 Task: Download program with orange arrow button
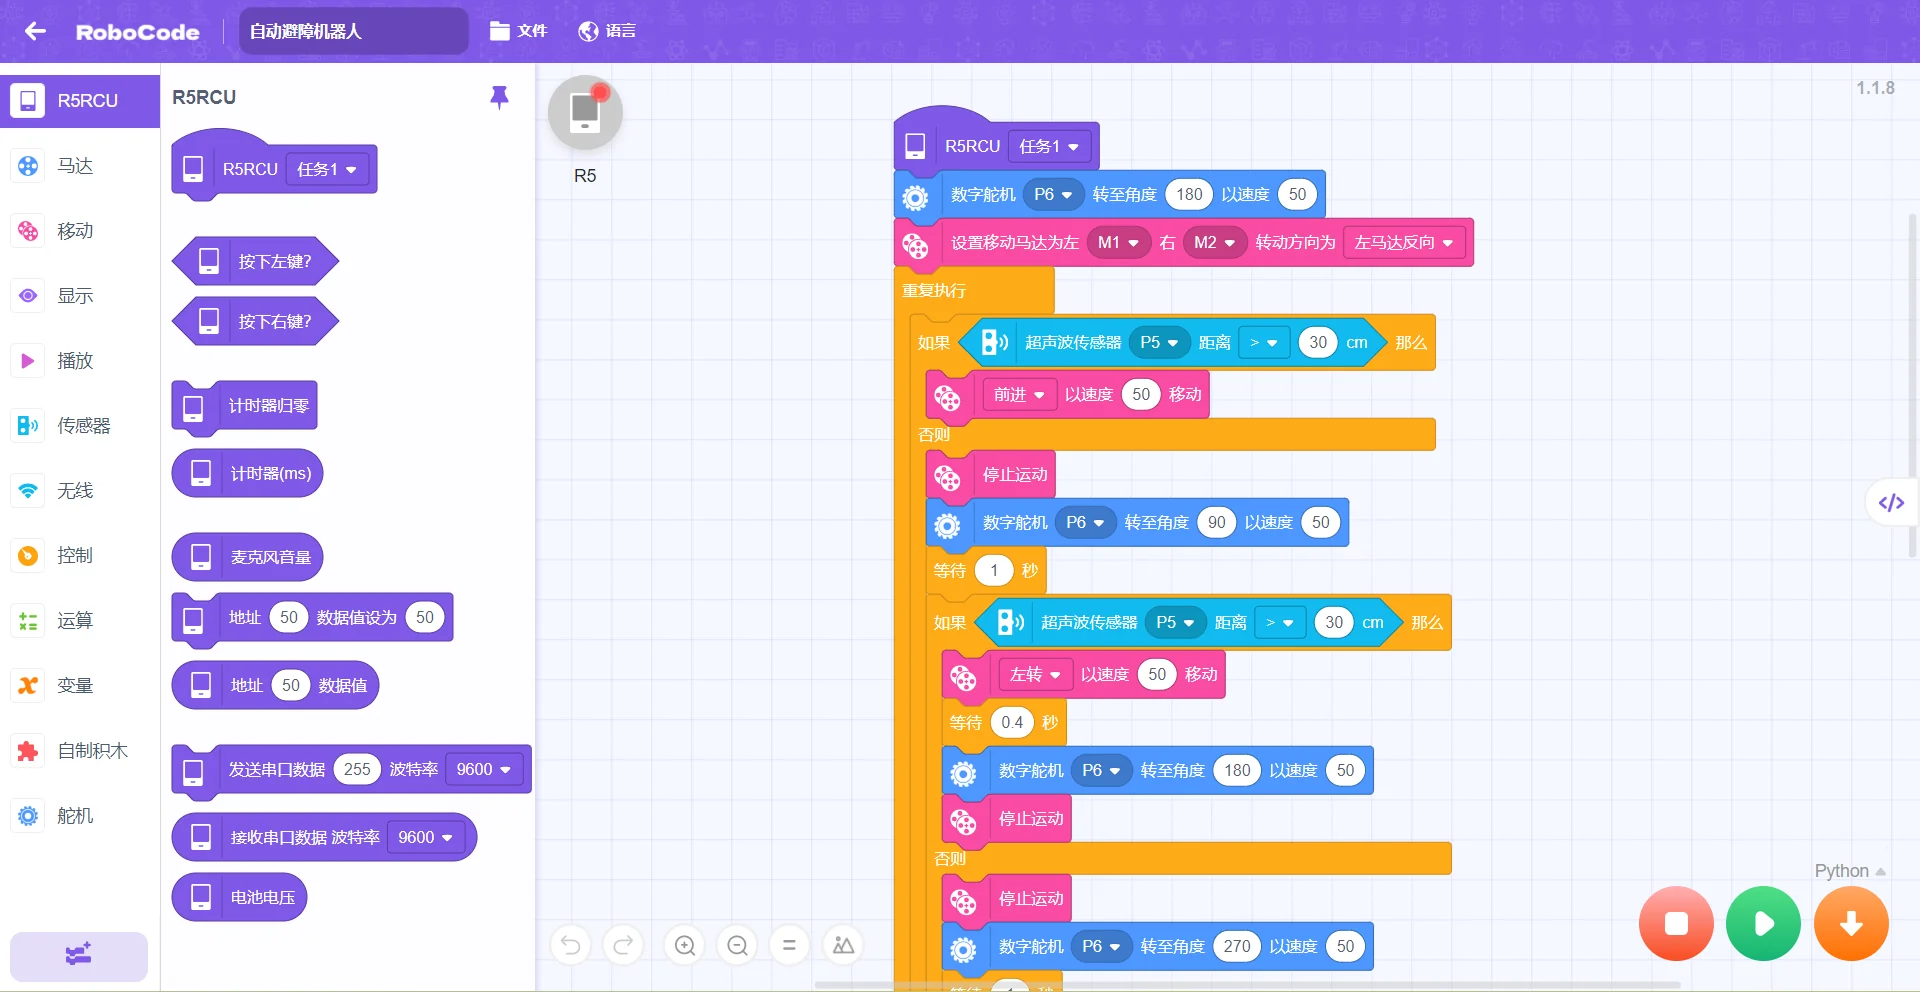pyautogui.click(x=1851, y=923)
